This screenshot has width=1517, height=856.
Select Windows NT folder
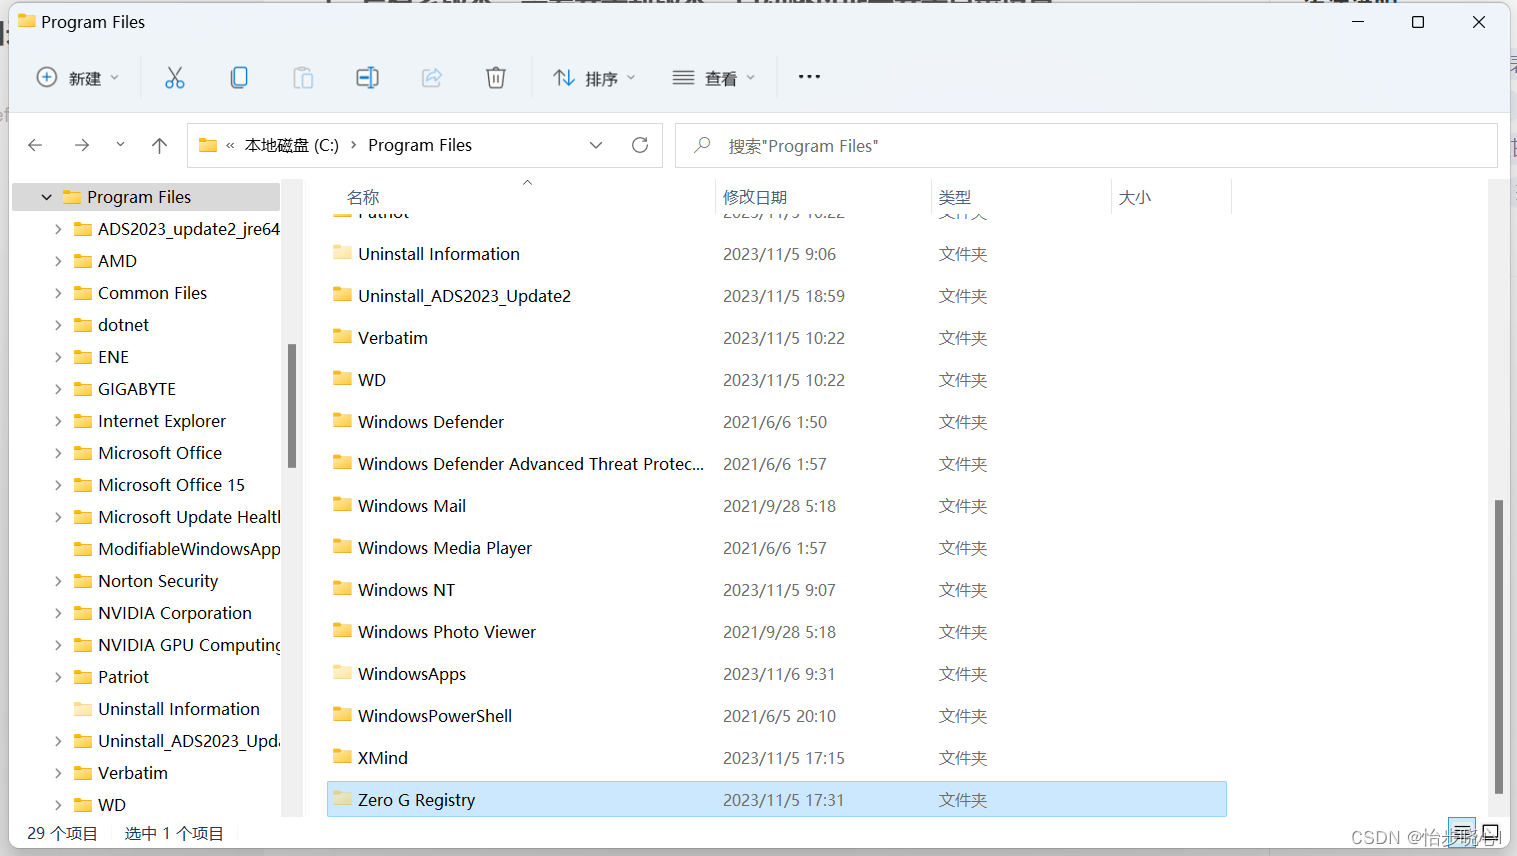tap(777, 590)
